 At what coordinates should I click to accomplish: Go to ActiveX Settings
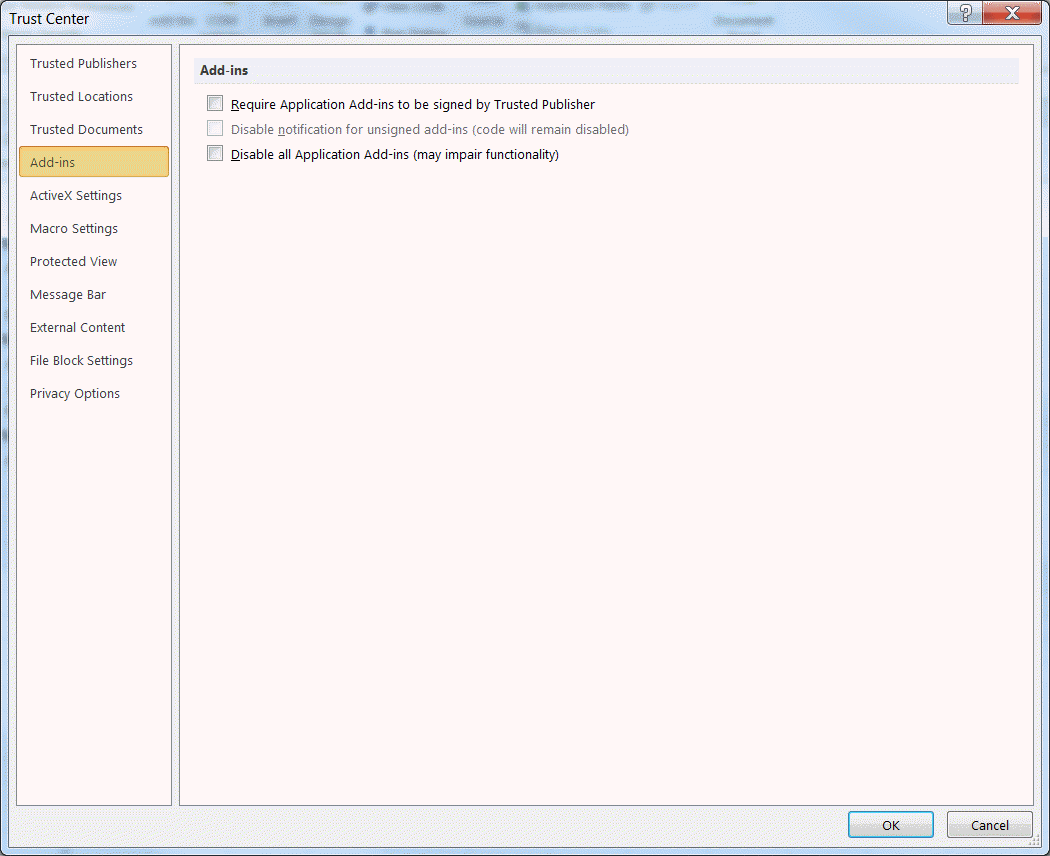click(76, 196)
